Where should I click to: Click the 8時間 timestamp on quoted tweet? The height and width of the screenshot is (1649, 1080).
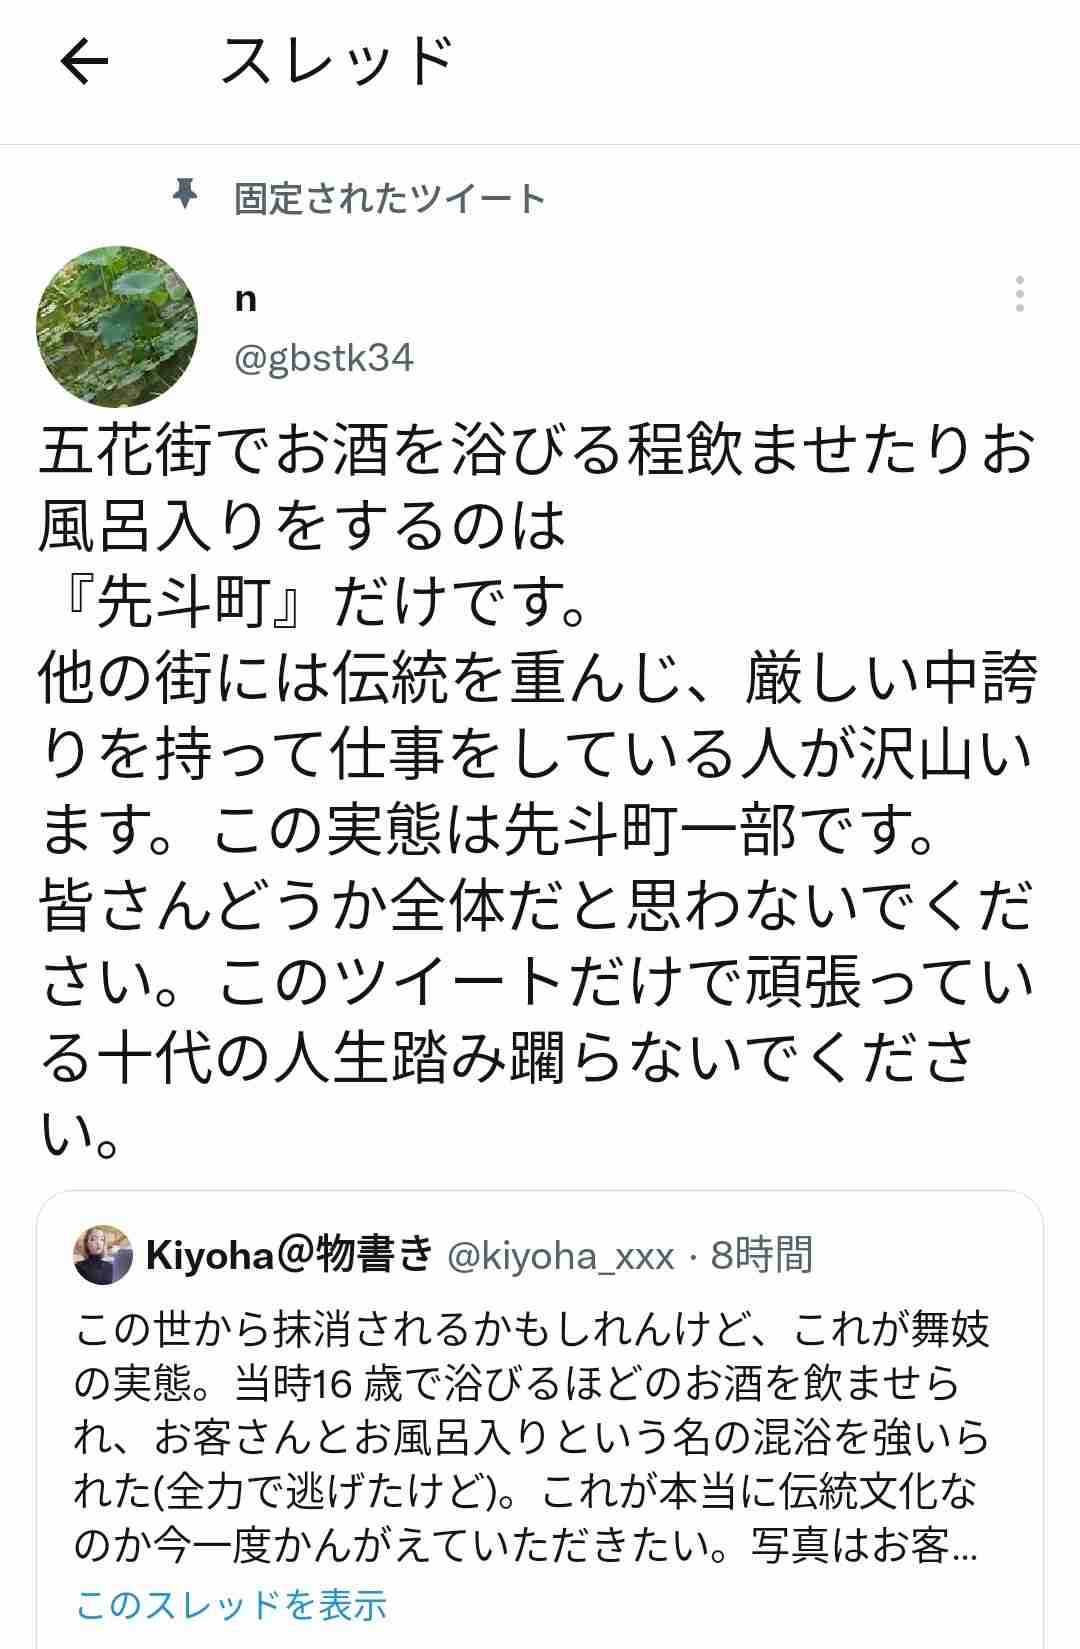click(762, 1255)
